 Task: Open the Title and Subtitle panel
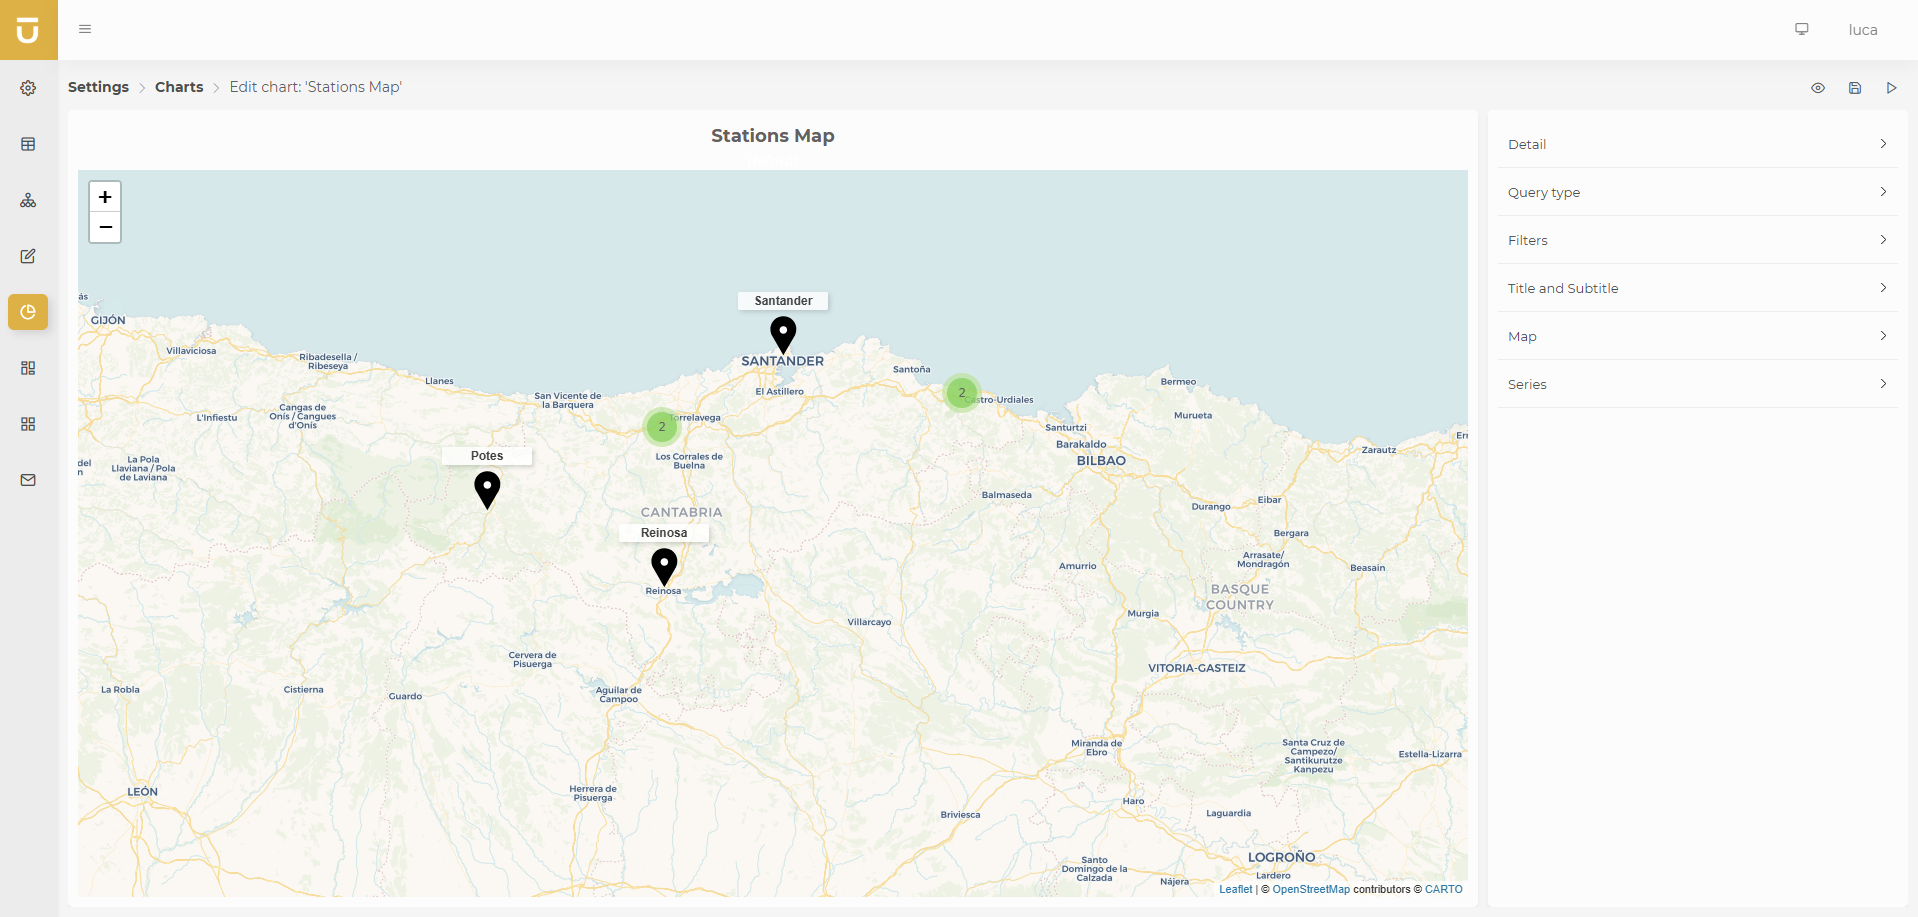1697,288
